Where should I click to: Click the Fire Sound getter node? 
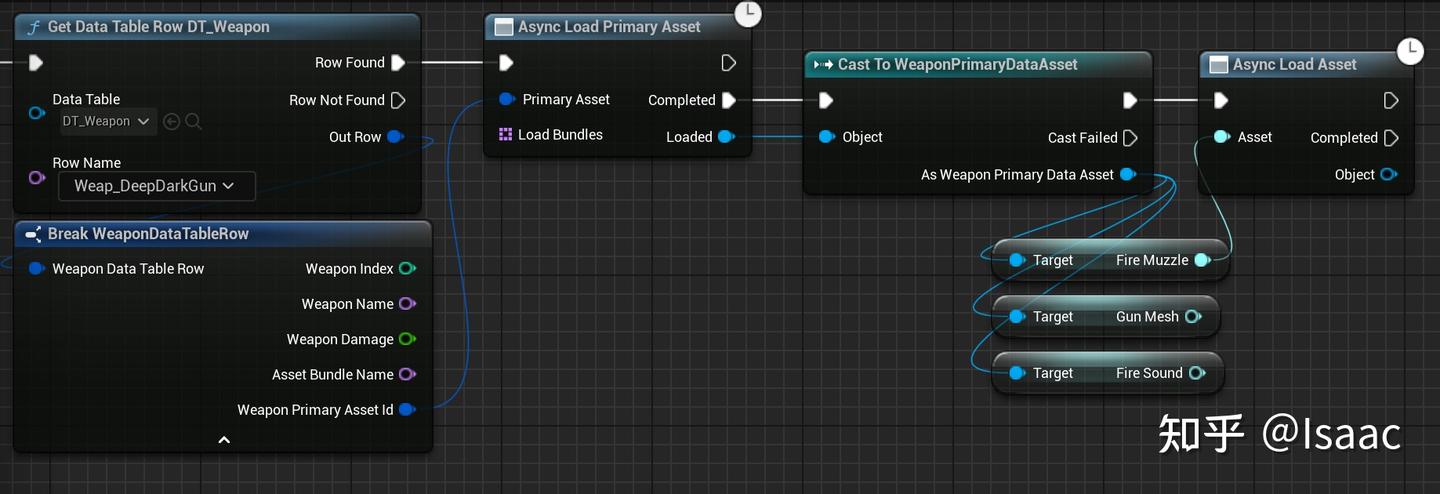click(1108, 373)
